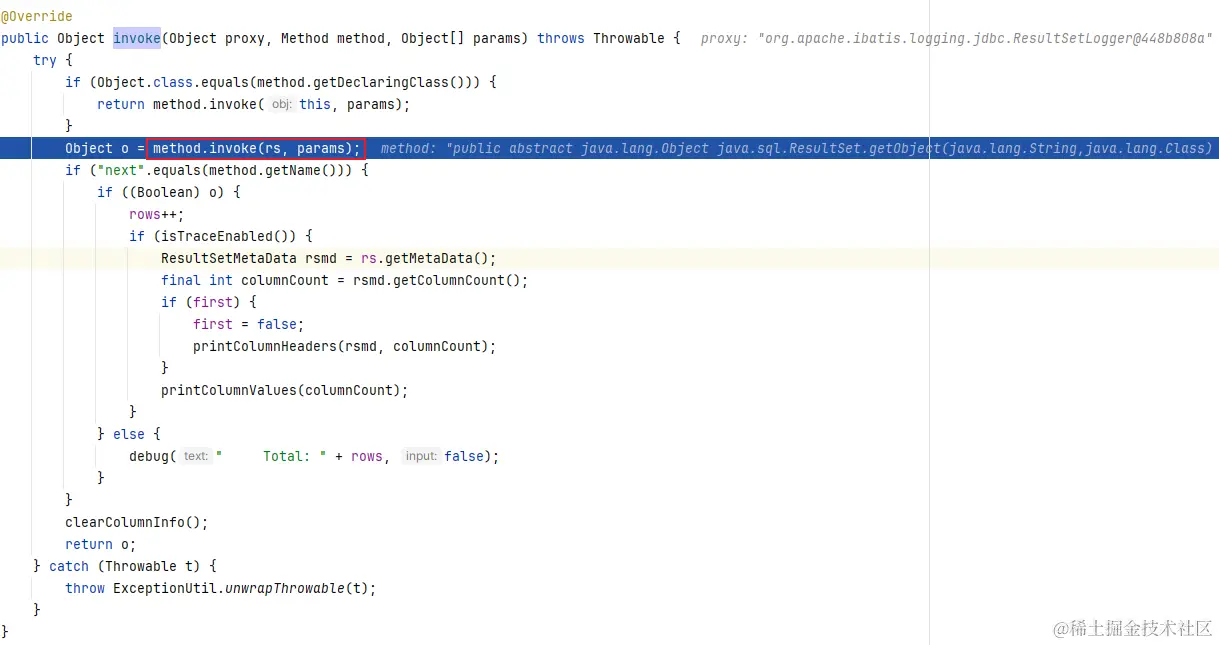Click the 'text:' parameter hint
The image size is (1219, 645).
tap(196, 456)
